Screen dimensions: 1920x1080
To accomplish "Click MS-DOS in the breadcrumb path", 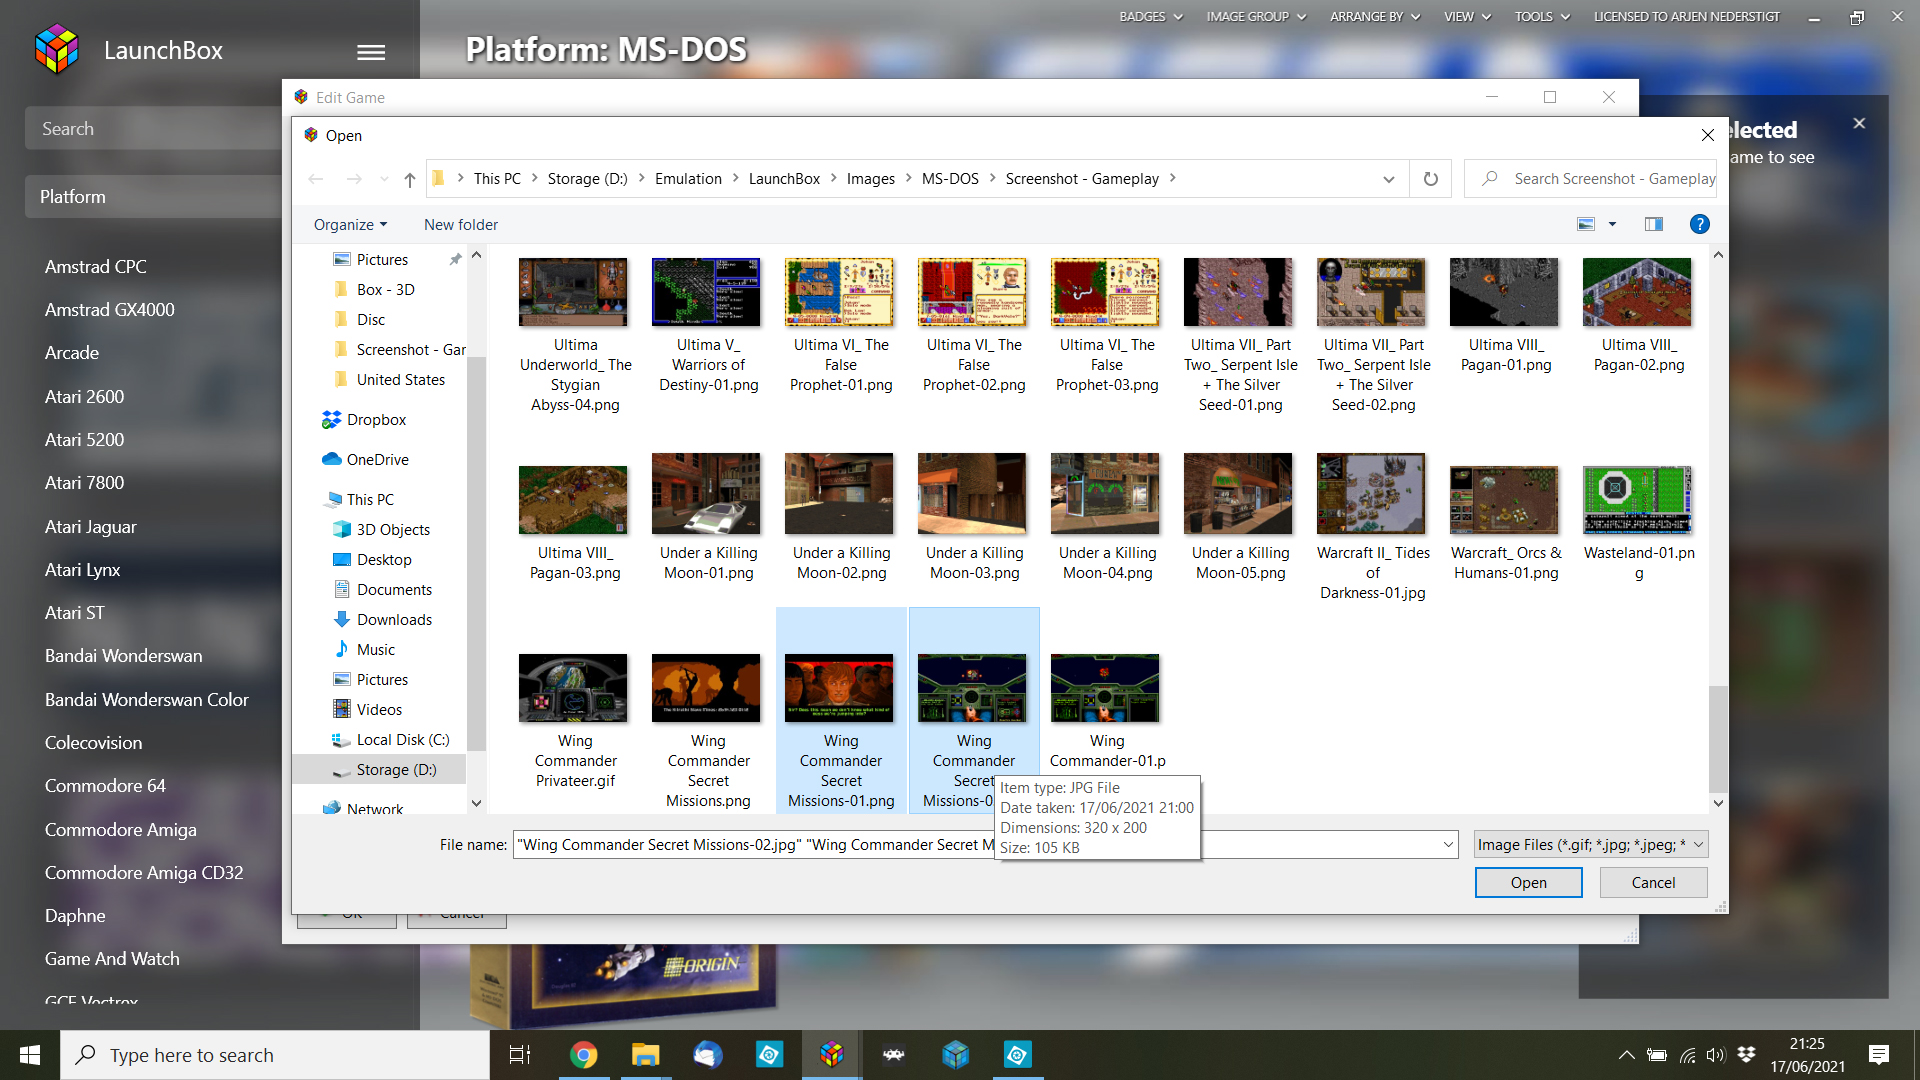I will pyautogui.click(x=950, y=179).
